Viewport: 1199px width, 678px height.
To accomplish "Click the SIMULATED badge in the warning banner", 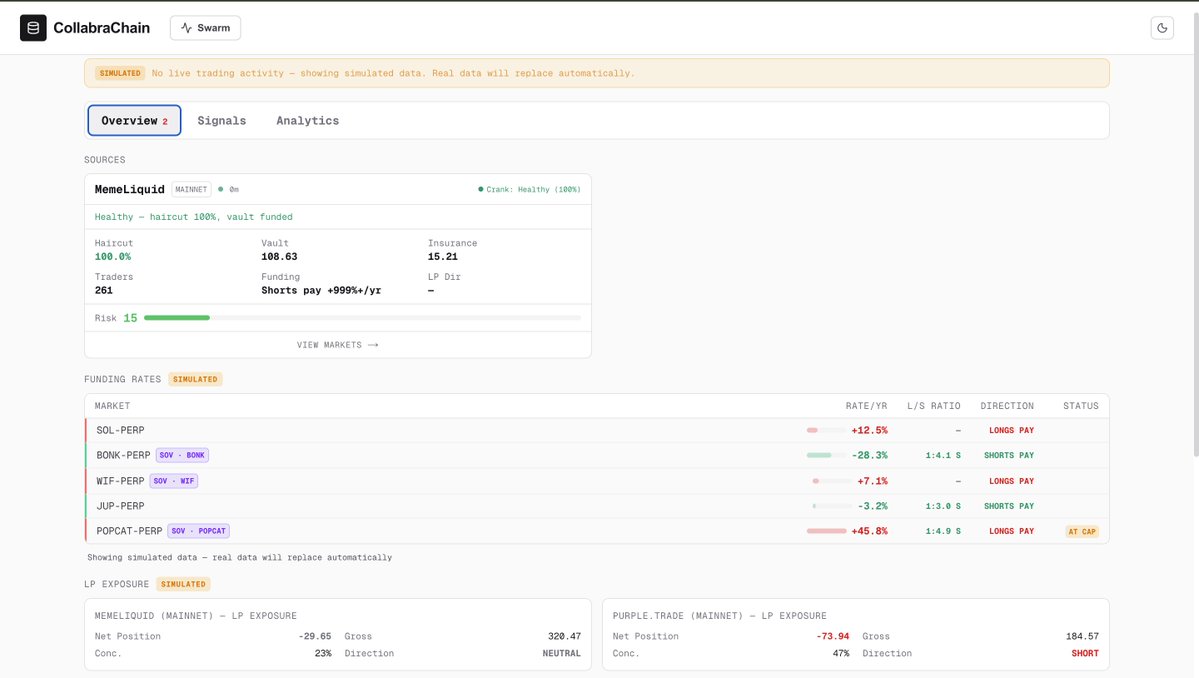I will tap(120, 72).
